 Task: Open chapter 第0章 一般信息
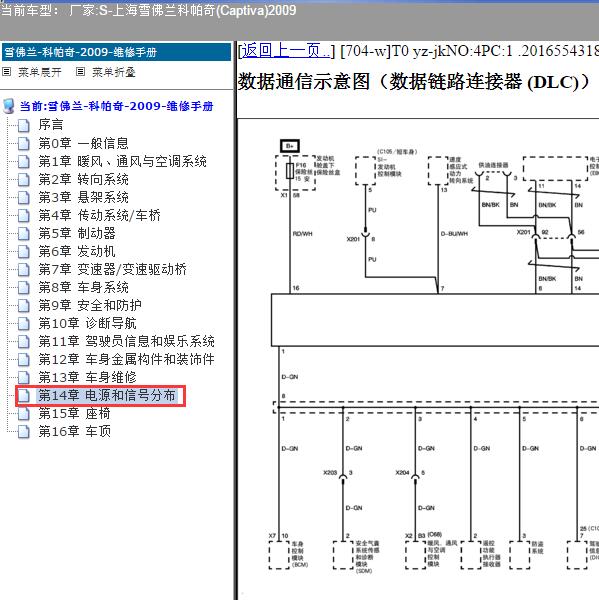tap(83, 143)
